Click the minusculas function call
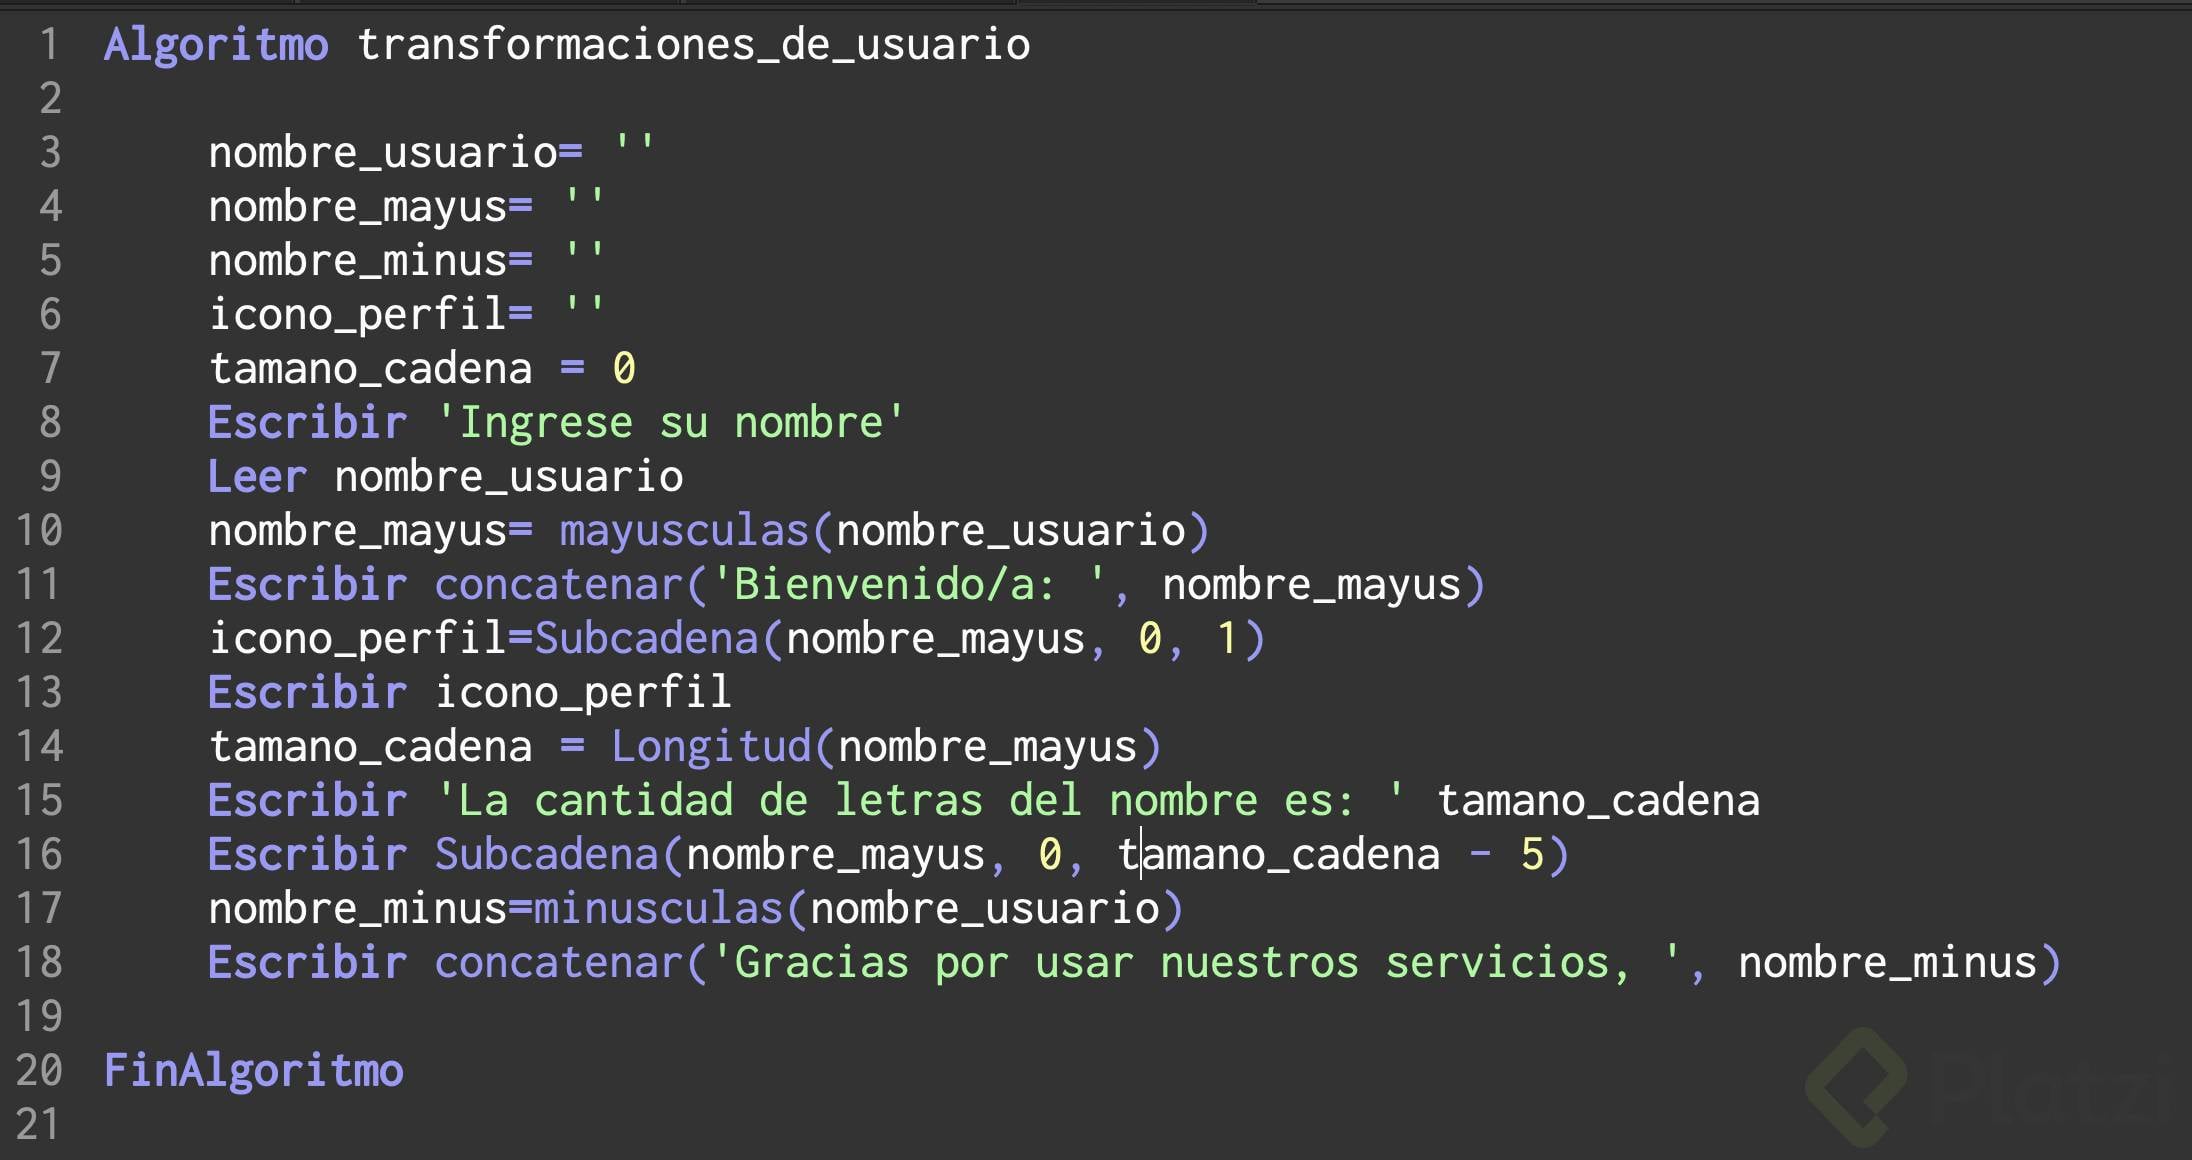This screenshot has height=1160, width=2192. 658,909
